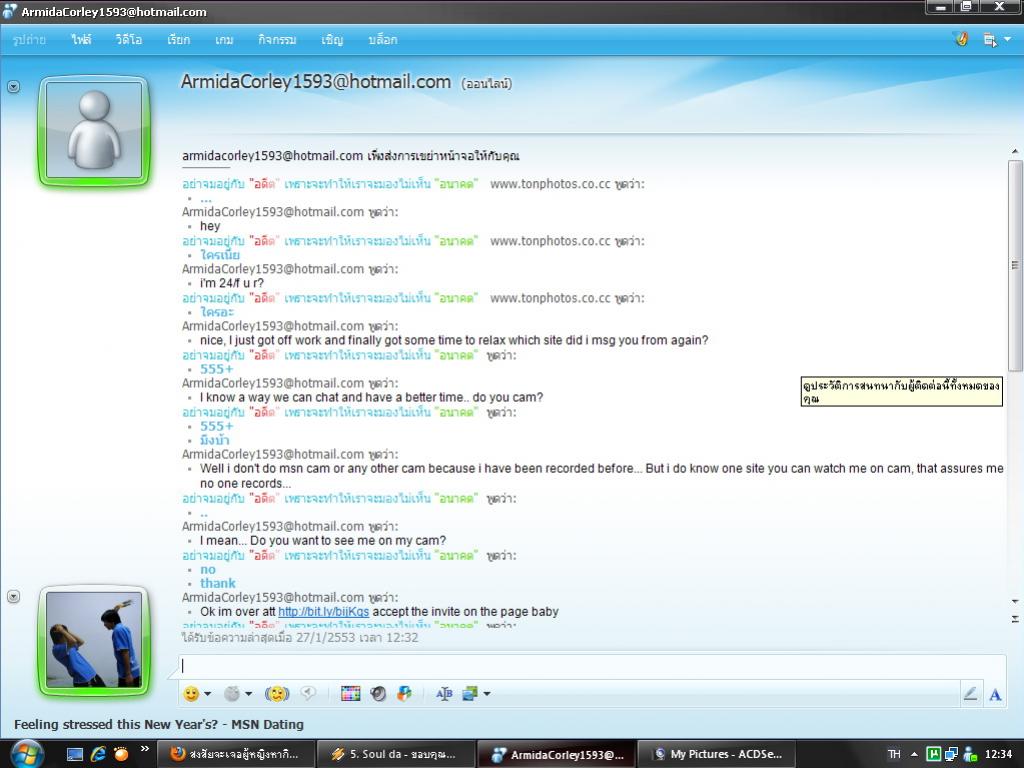Switch to the '5. Soul da' Winamp taskbar button
The image size is (1024, 768).
coord(396,754)
